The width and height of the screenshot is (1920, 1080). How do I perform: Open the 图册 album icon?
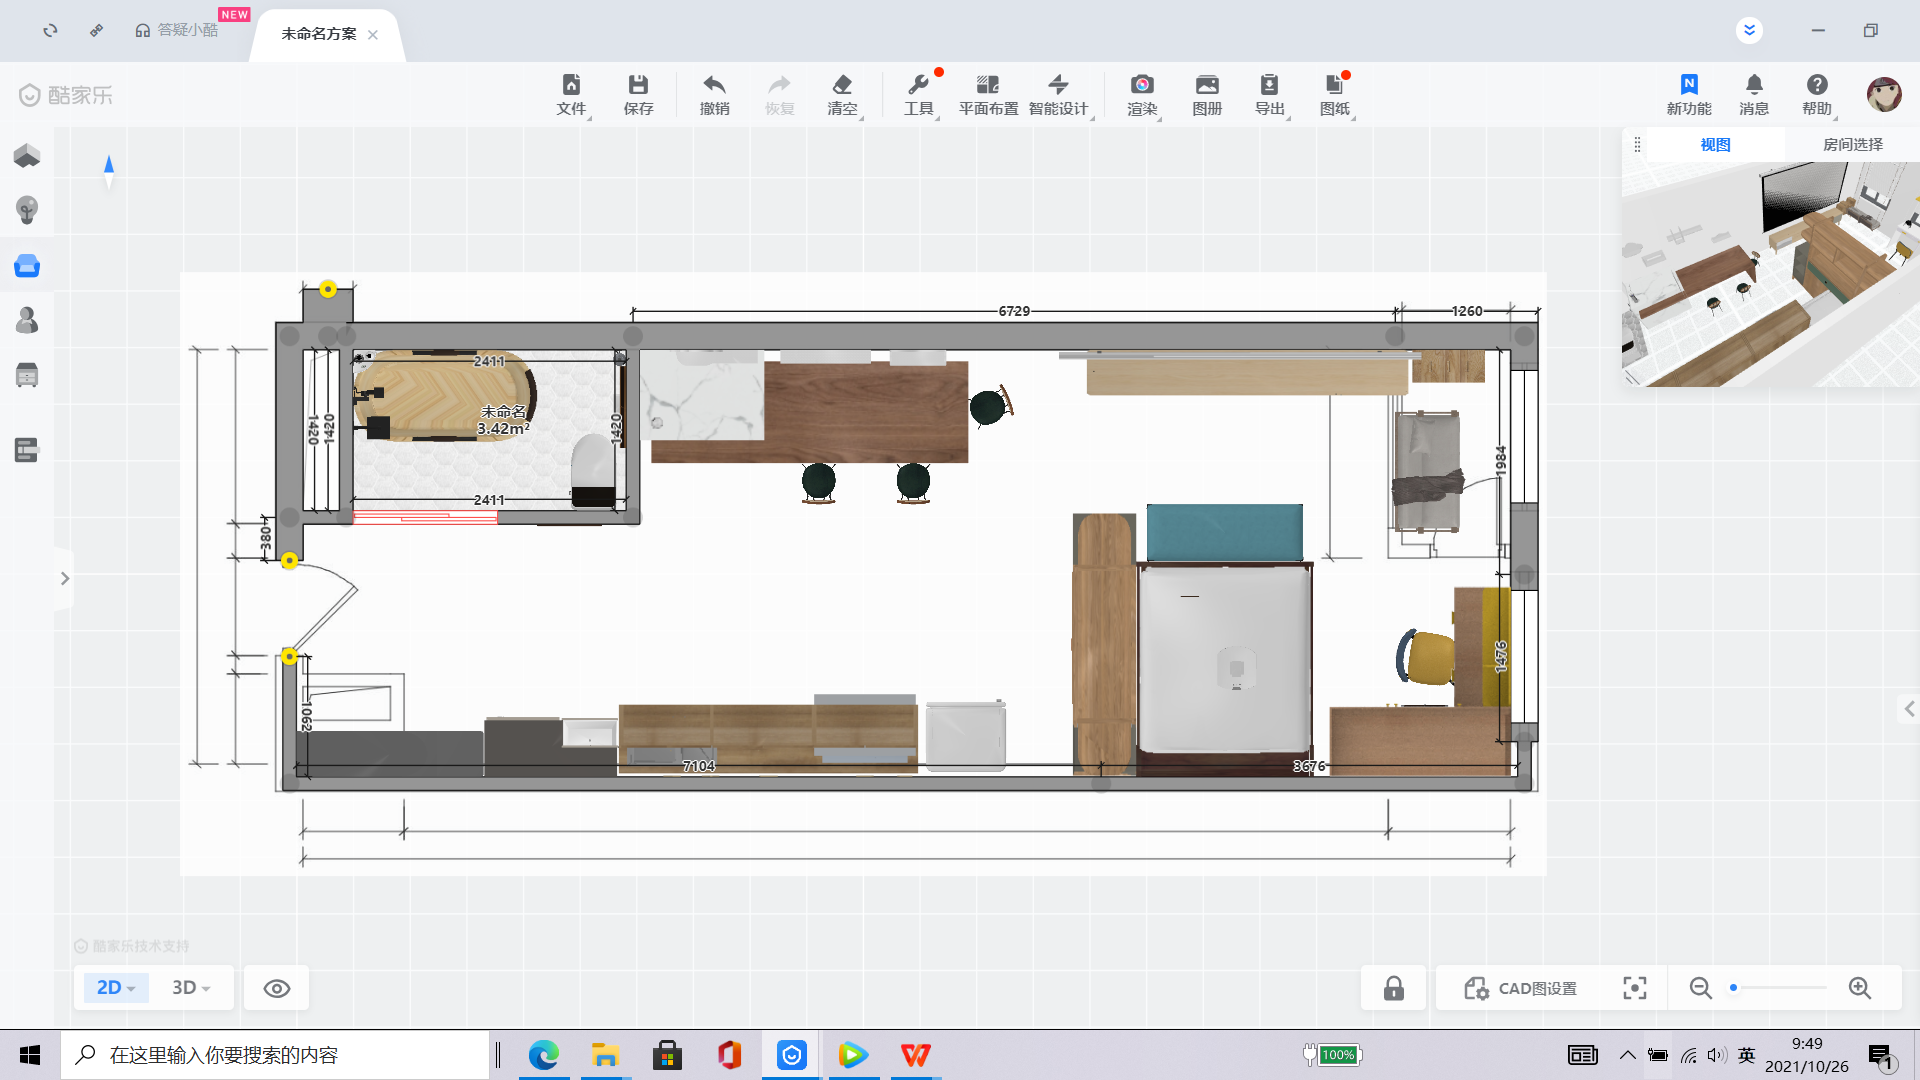point(1207,95)
